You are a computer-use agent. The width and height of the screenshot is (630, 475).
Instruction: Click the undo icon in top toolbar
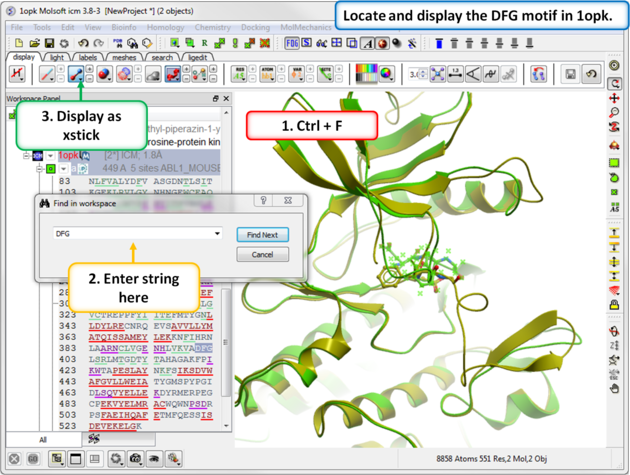point(84,44)
